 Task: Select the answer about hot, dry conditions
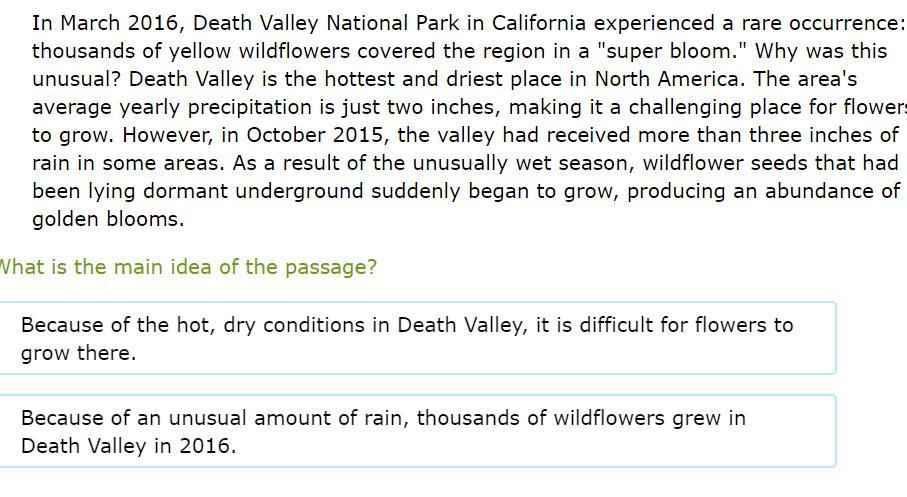point(416,338)
